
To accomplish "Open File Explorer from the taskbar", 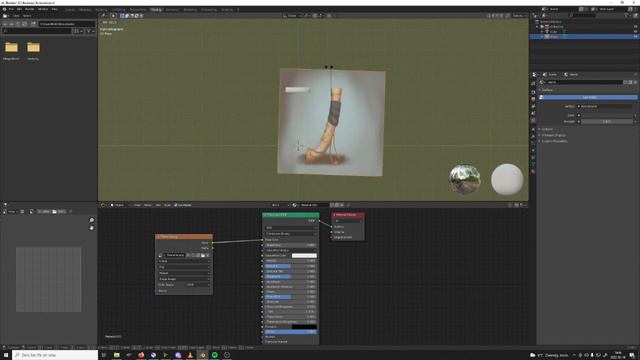I will click(117, 355).
